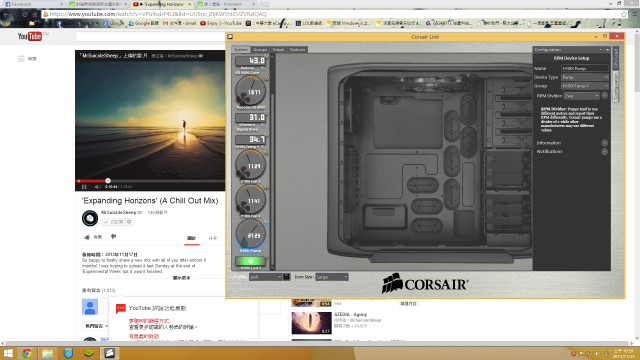
Task: Click the YouTube search box
Action: 150,37
